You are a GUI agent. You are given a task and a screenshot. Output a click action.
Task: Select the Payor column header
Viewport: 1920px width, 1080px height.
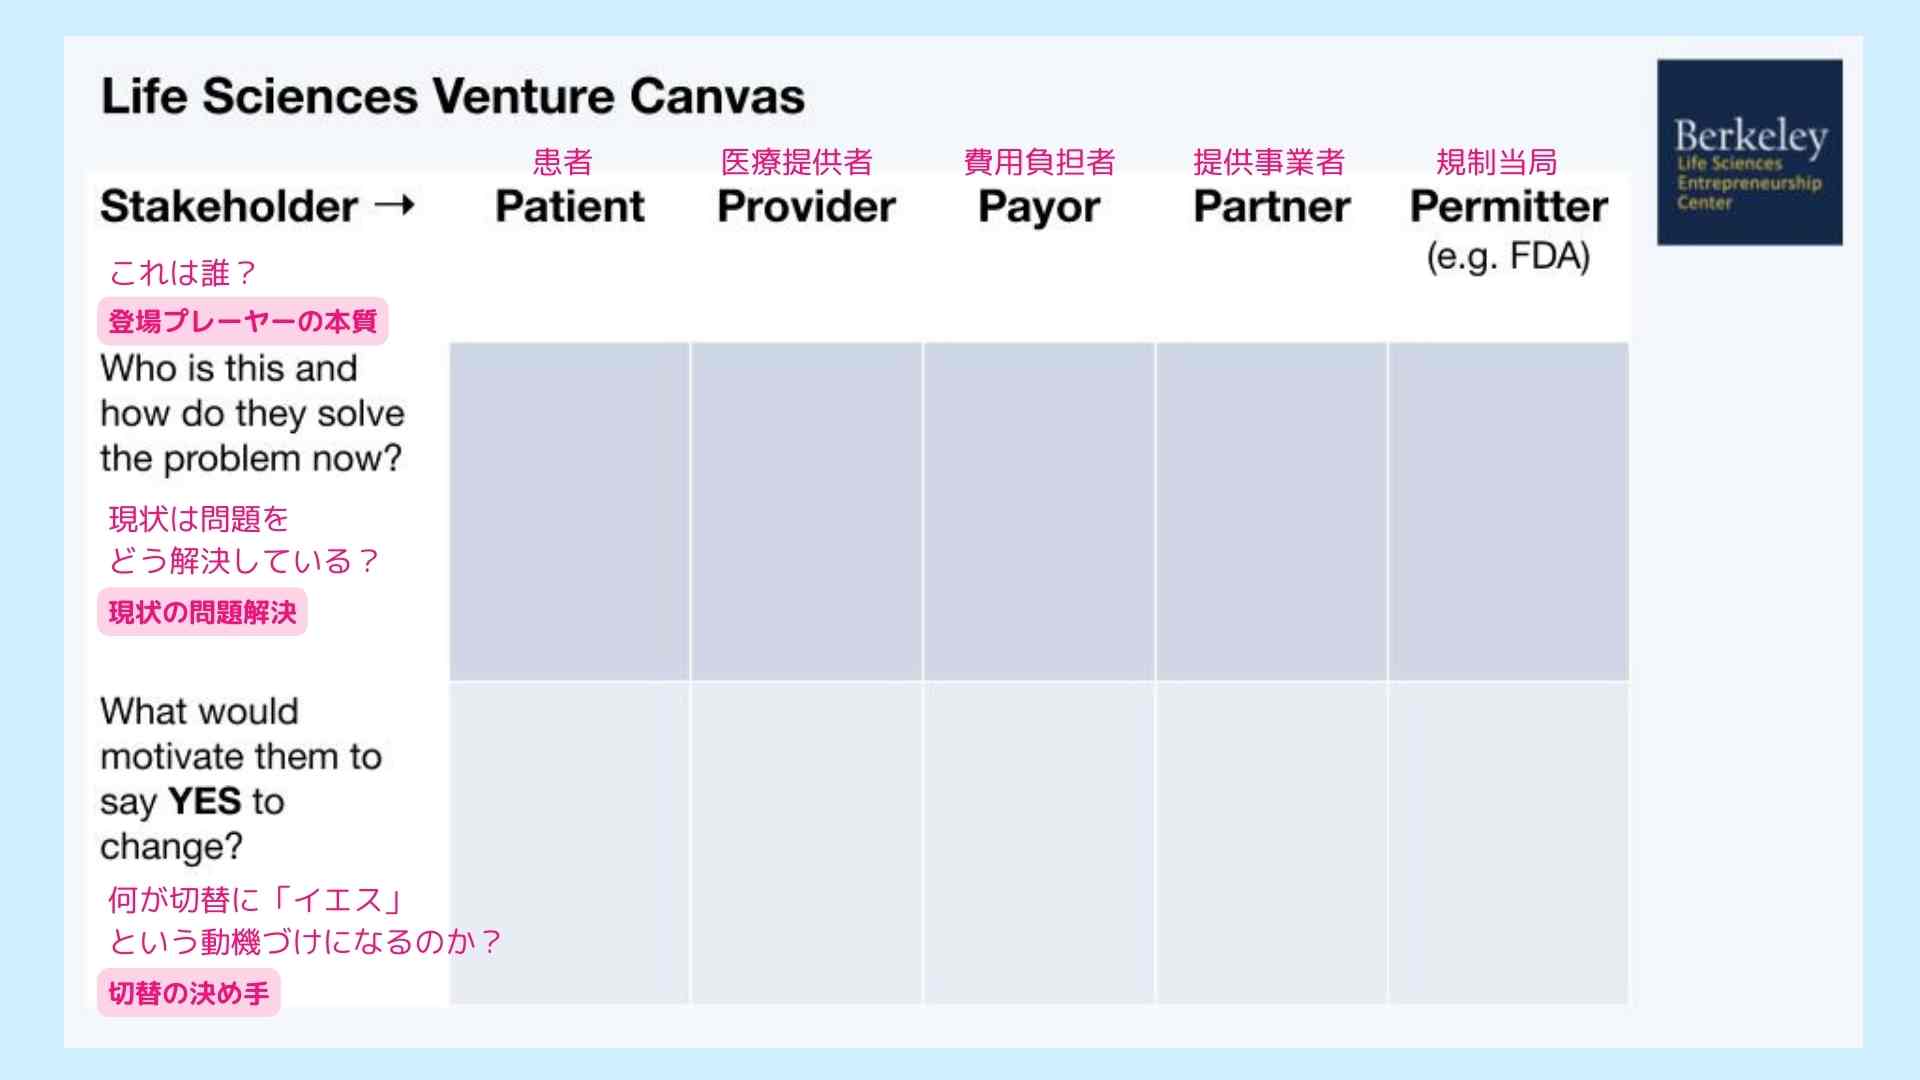tap(1039, 208)
